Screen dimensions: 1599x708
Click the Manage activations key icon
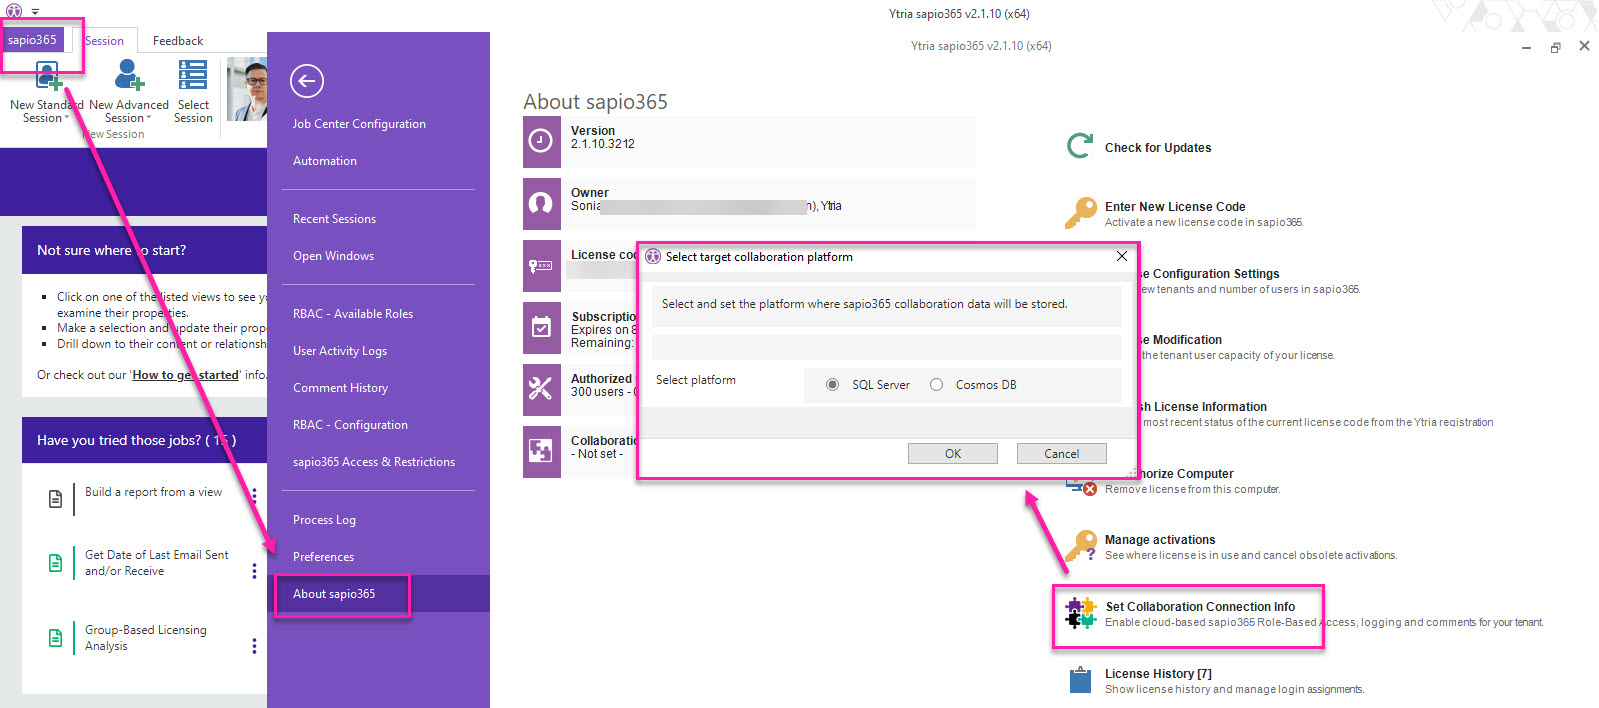(x=1080, y=546)
